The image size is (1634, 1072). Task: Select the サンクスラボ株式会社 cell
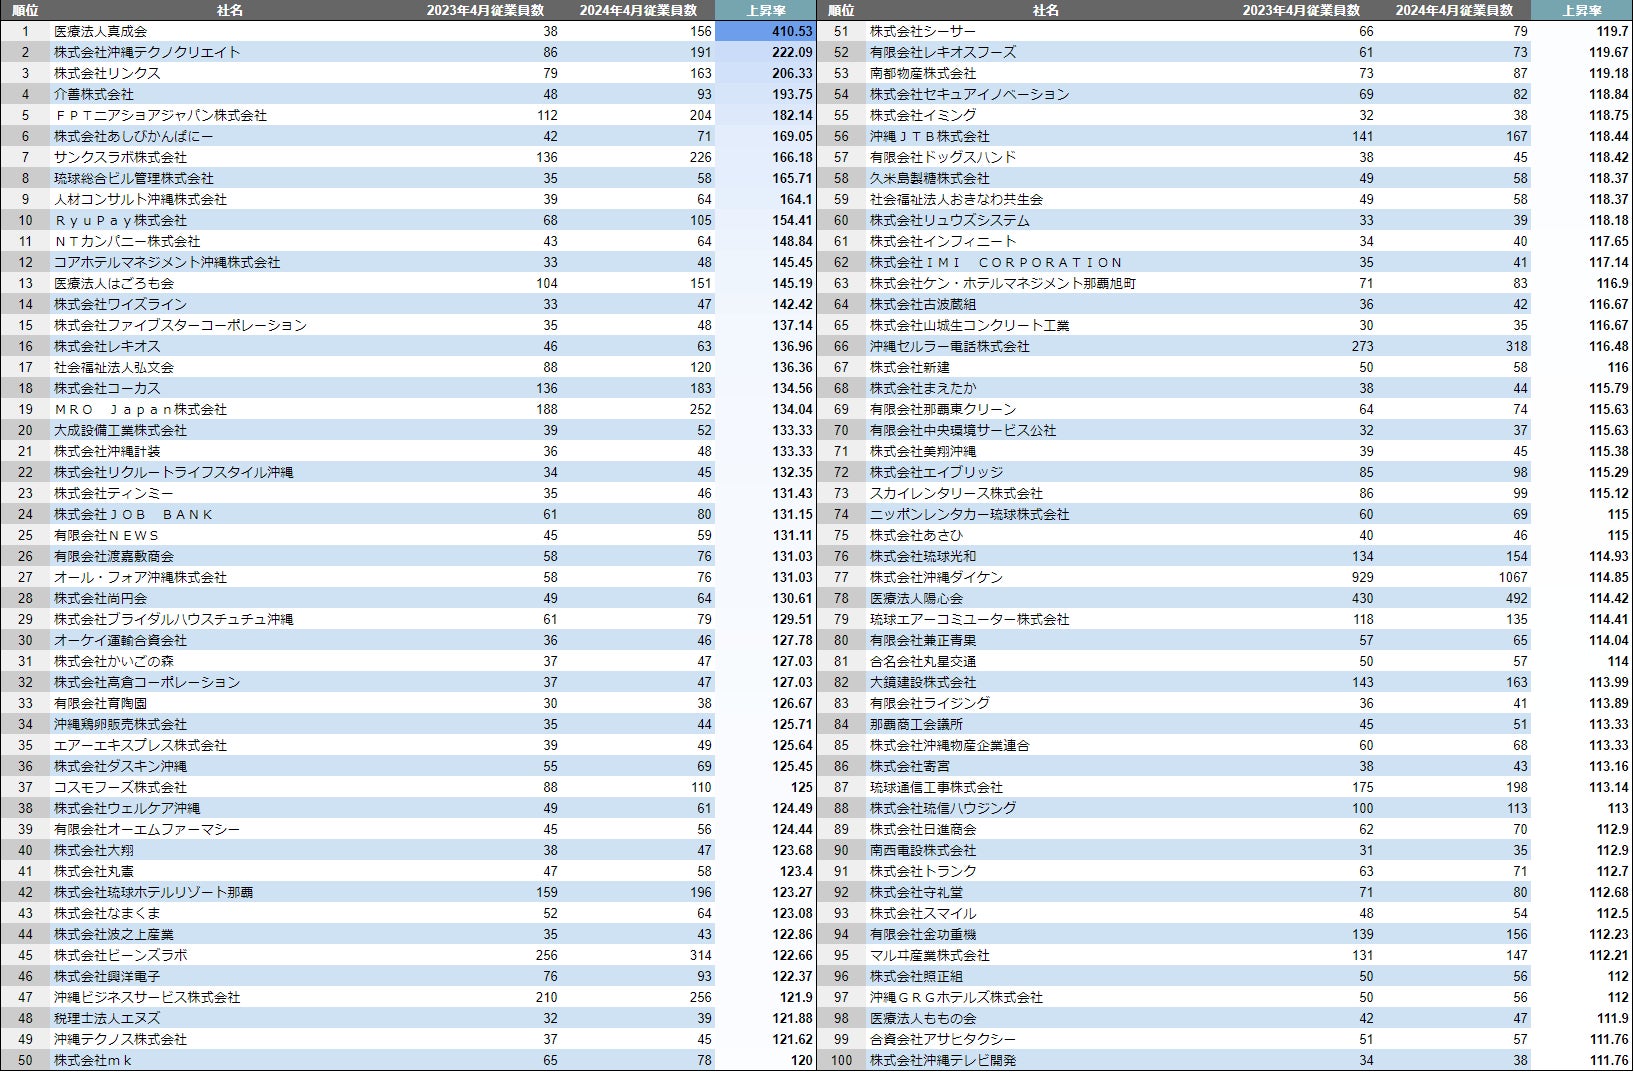pos(120,157)
